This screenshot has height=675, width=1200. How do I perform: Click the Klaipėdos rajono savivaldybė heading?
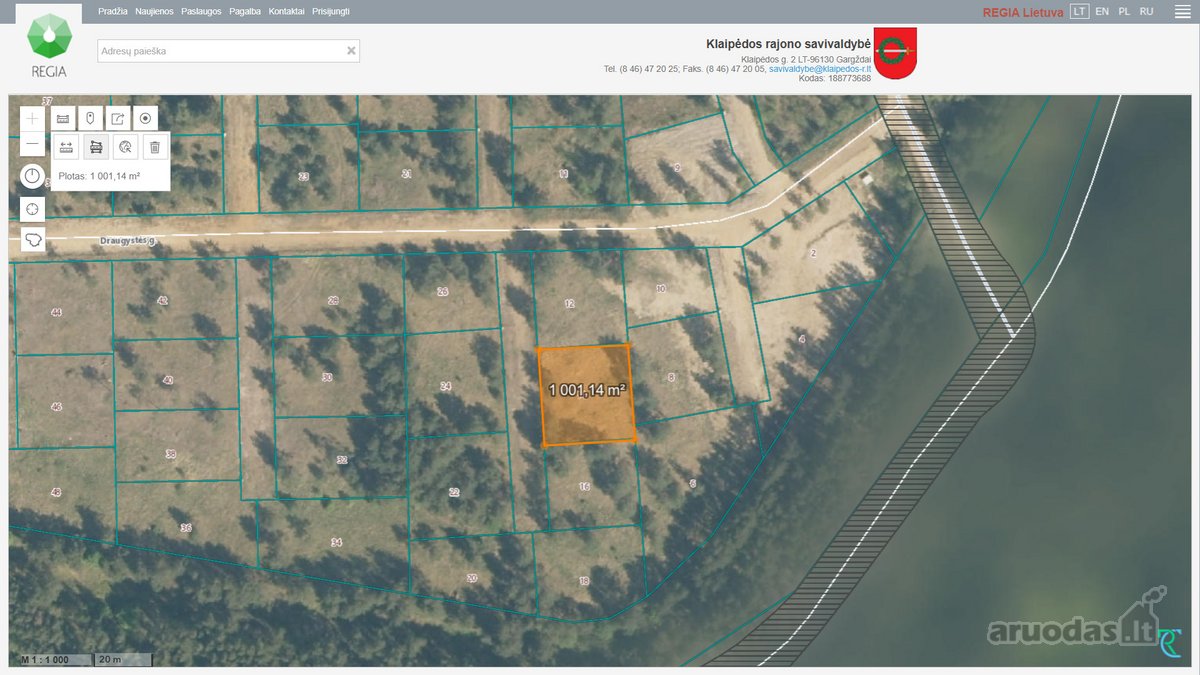click(x=789, y=44)
